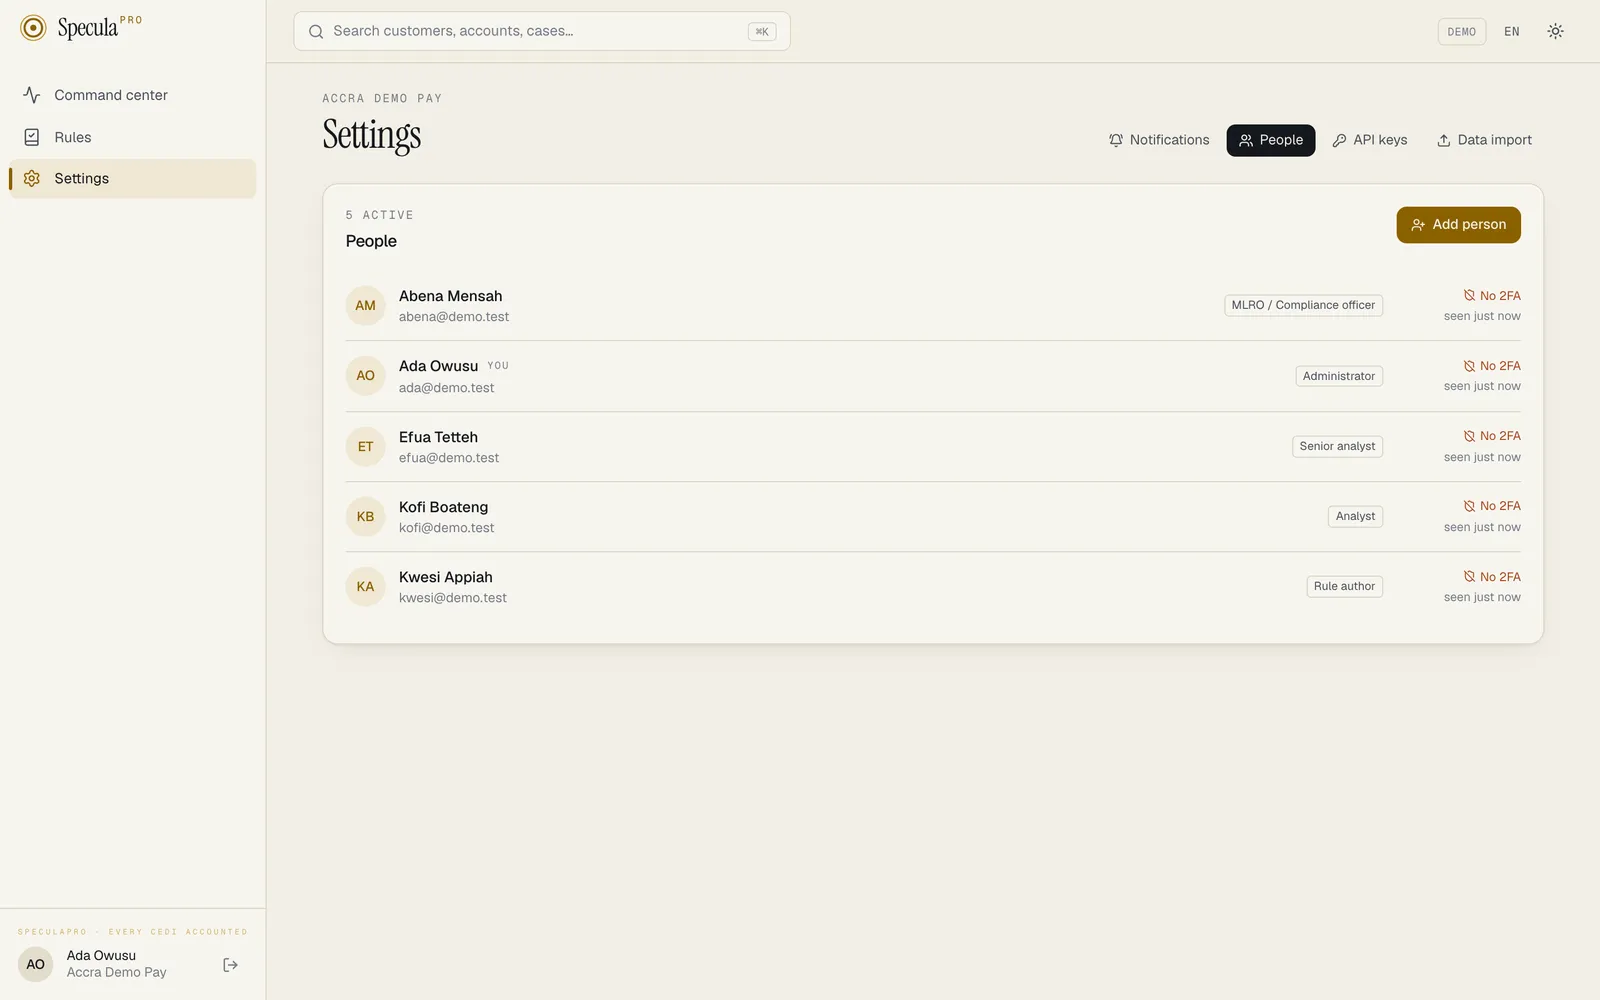Click the 5 ACTIVE label
Screen dimensions: 1600x1000
[379, 215]
